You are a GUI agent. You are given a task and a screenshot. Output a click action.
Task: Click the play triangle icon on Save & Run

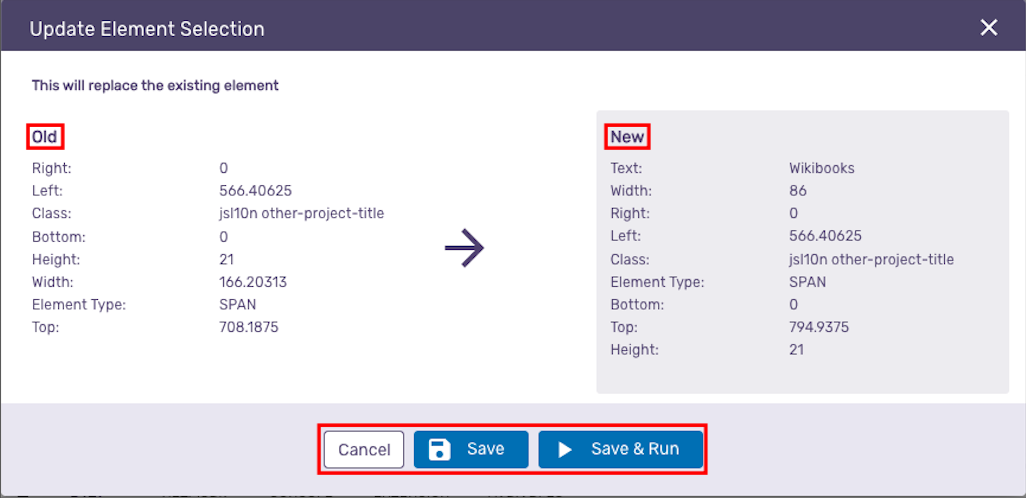coord(565,450)
